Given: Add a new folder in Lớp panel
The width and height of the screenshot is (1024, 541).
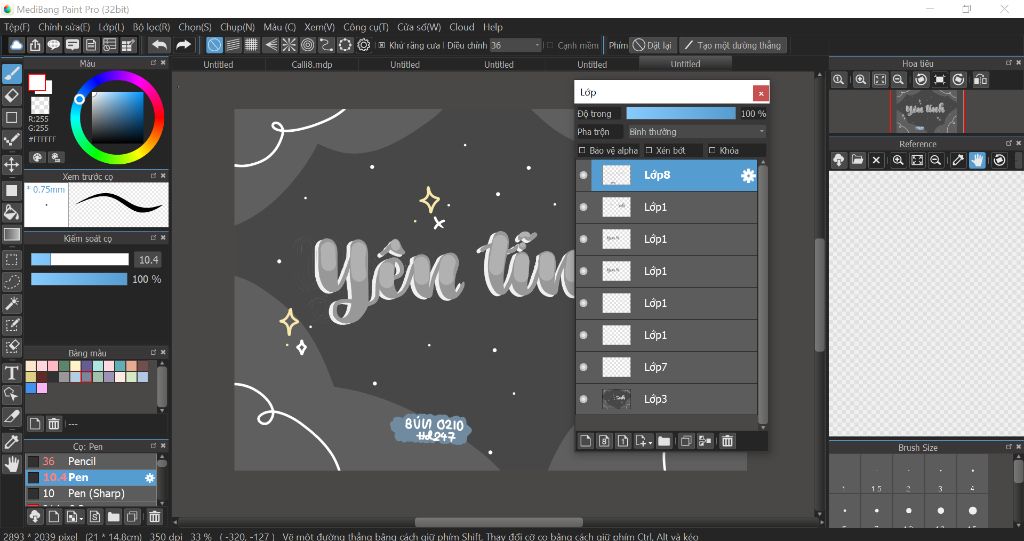Looking at the screenshot, I should tap(664, 442).
